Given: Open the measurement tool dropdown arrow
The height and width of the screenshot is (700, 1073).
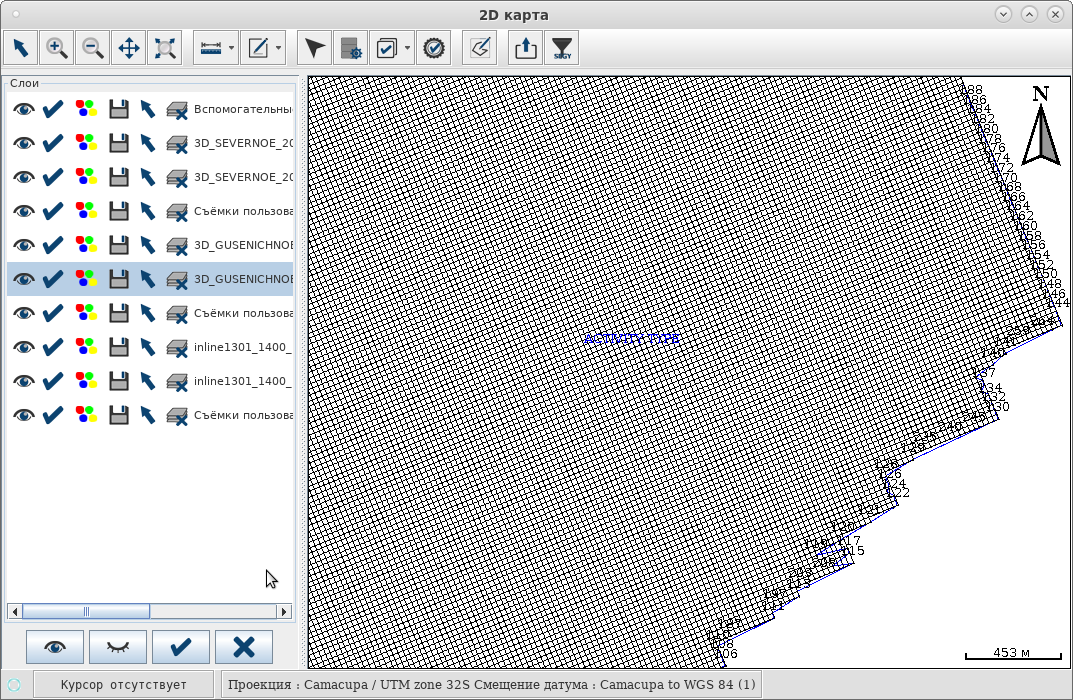Looking at the screenshot, I should (x=231, y=48).
